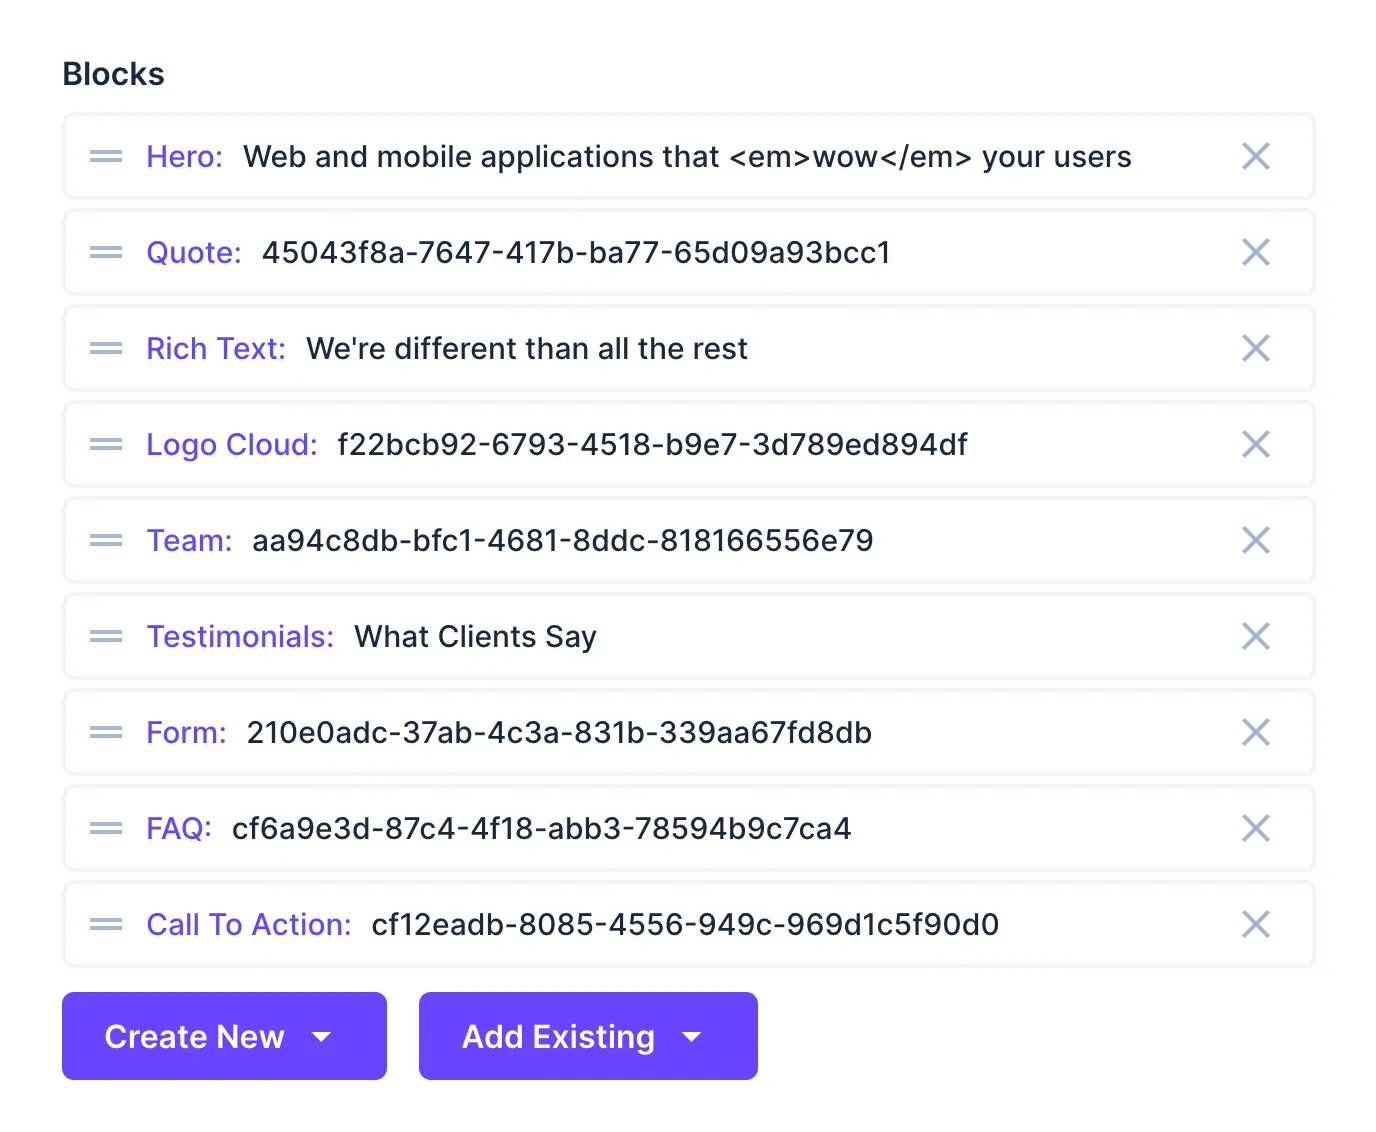Image resolution: width=1376 pixels, height=1132 pixels.
Task: Remove the Call To Action block
Action: pyautogui.click(x=1256, y=925)
